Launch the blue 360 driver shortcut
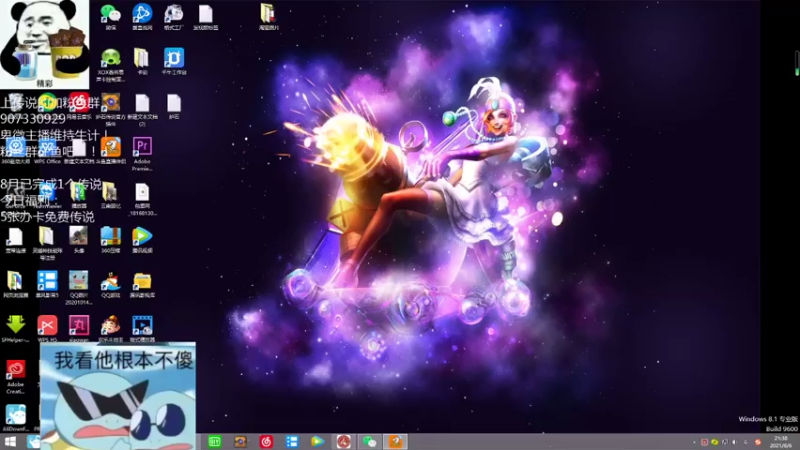Viewport: 800px width, 450px height. pos(15,151)
